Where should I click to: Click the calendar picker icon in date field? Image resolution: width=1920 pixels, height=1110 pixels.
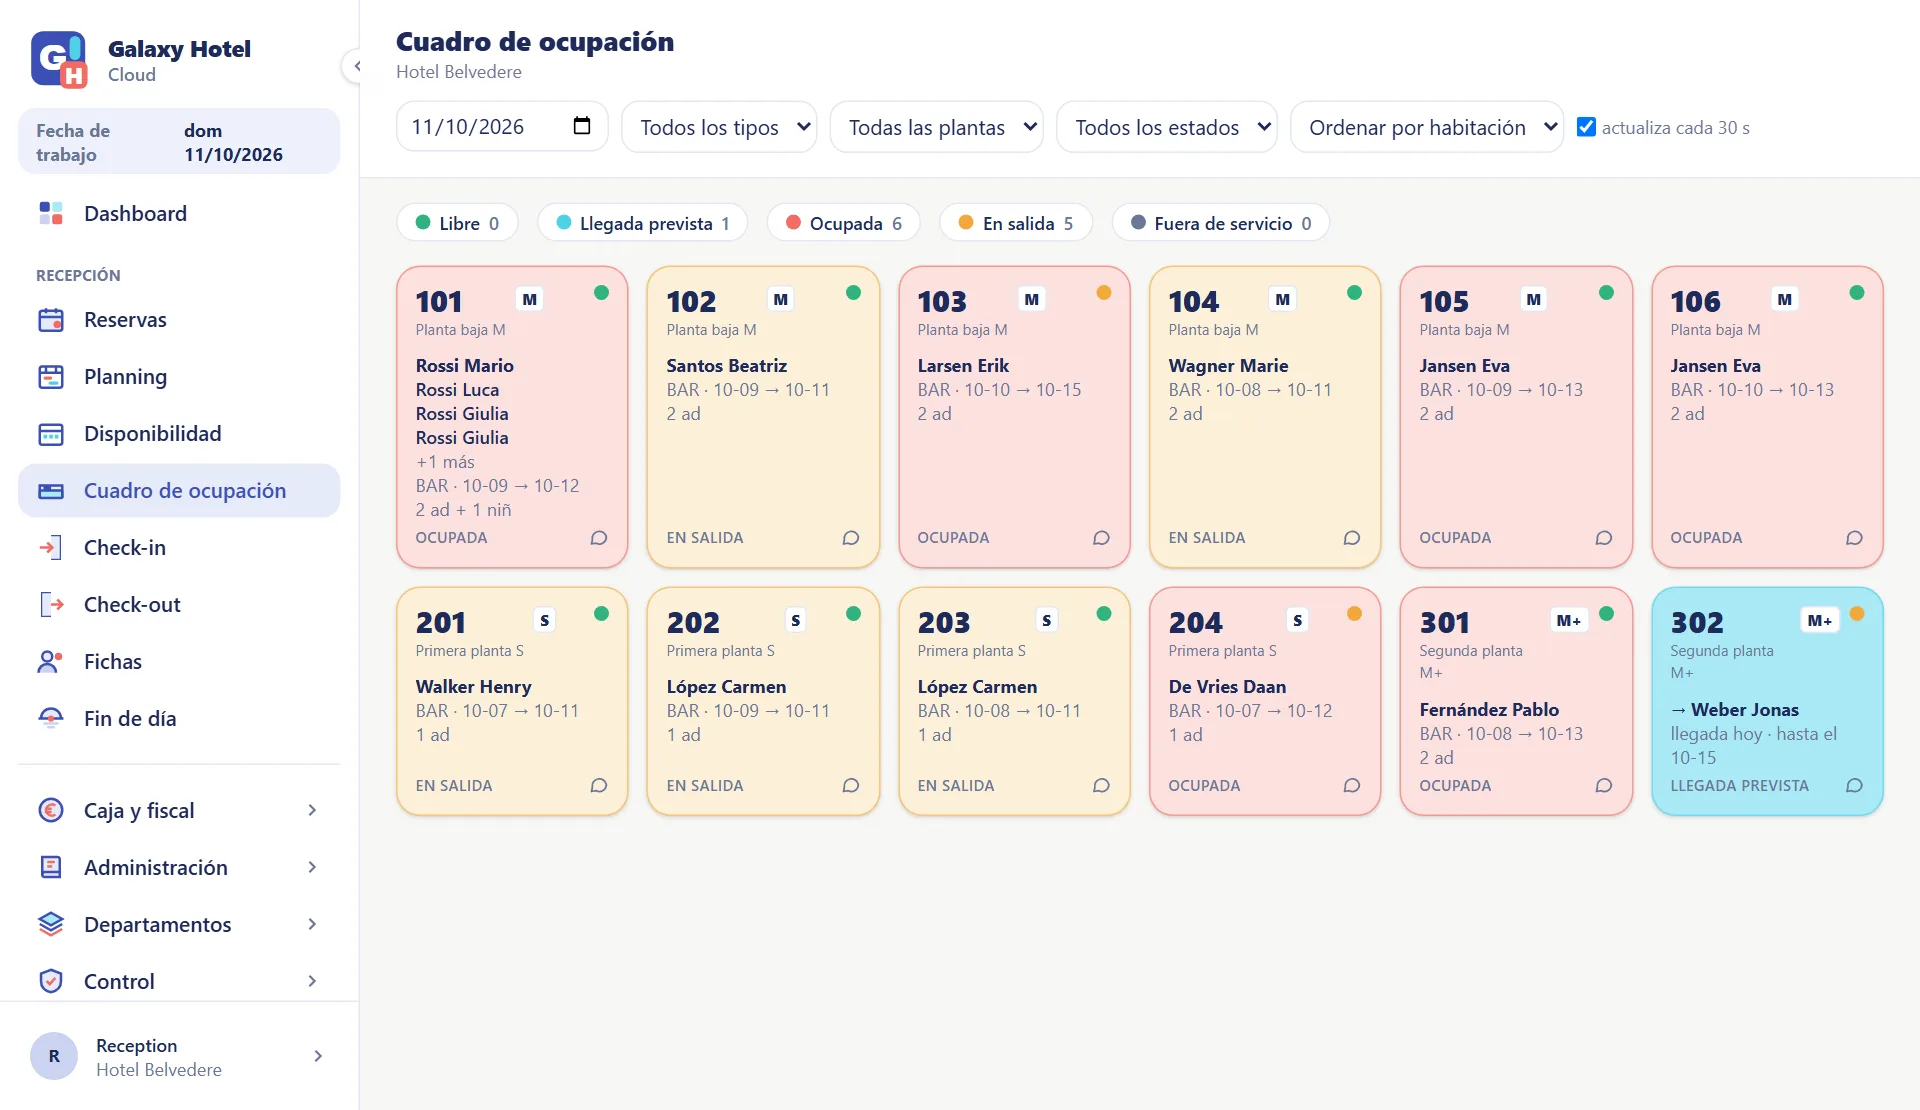582,126
